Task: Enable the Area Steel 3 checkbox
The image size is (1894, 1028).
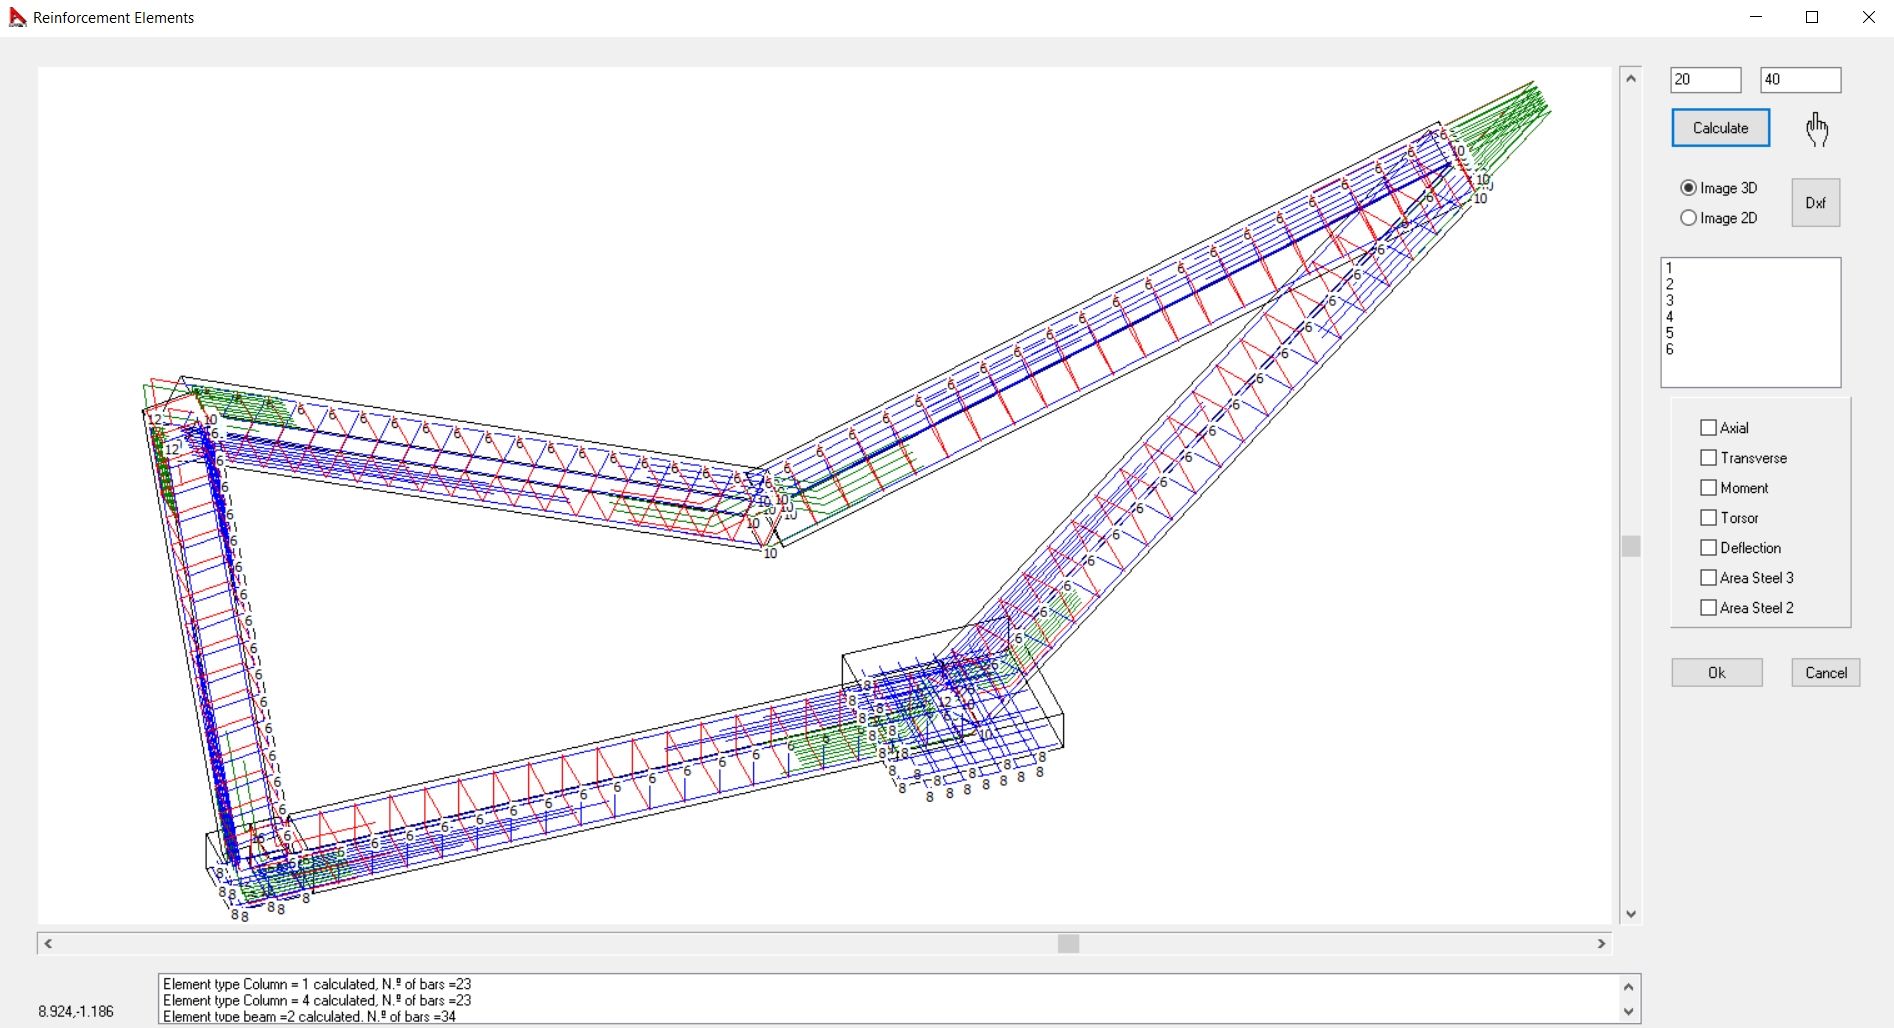Action: 1708,578
